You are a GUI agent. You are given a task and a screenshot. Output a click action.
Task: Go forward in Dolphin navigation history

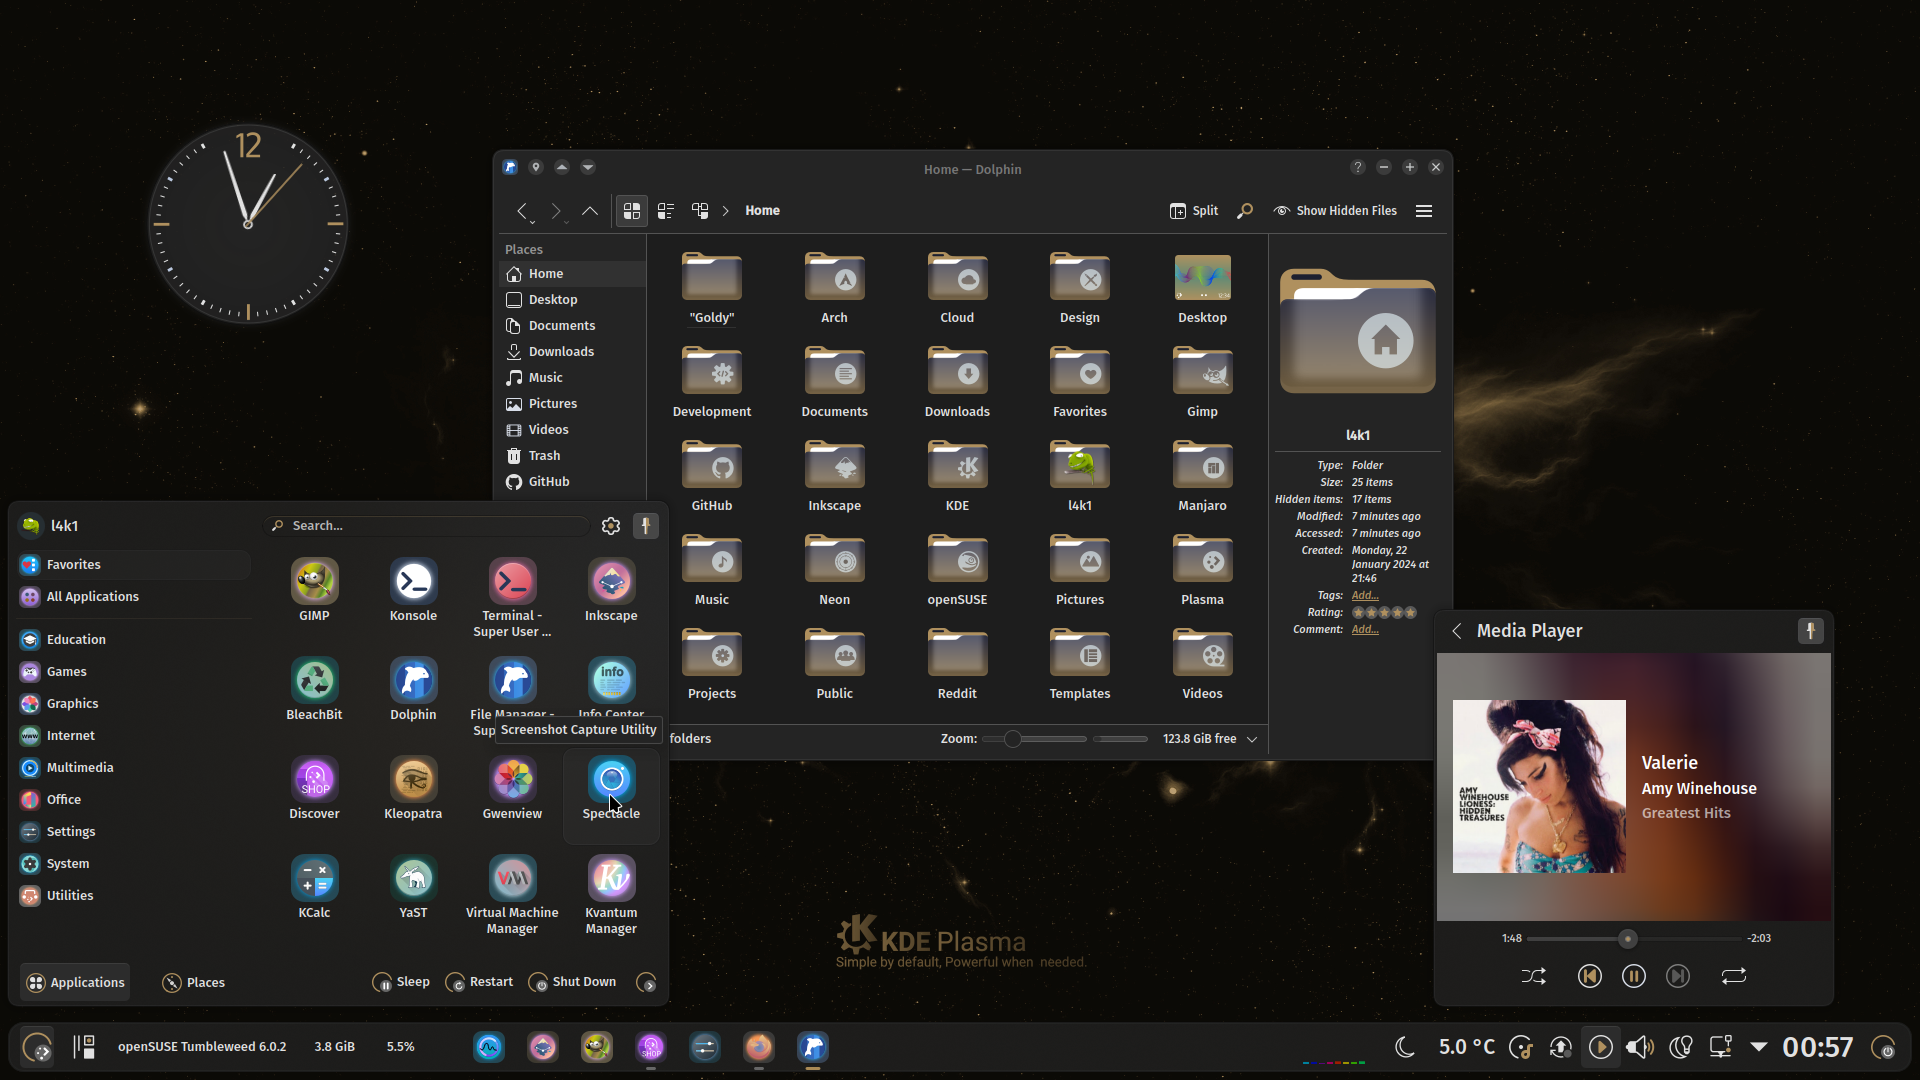pos(556,211)
